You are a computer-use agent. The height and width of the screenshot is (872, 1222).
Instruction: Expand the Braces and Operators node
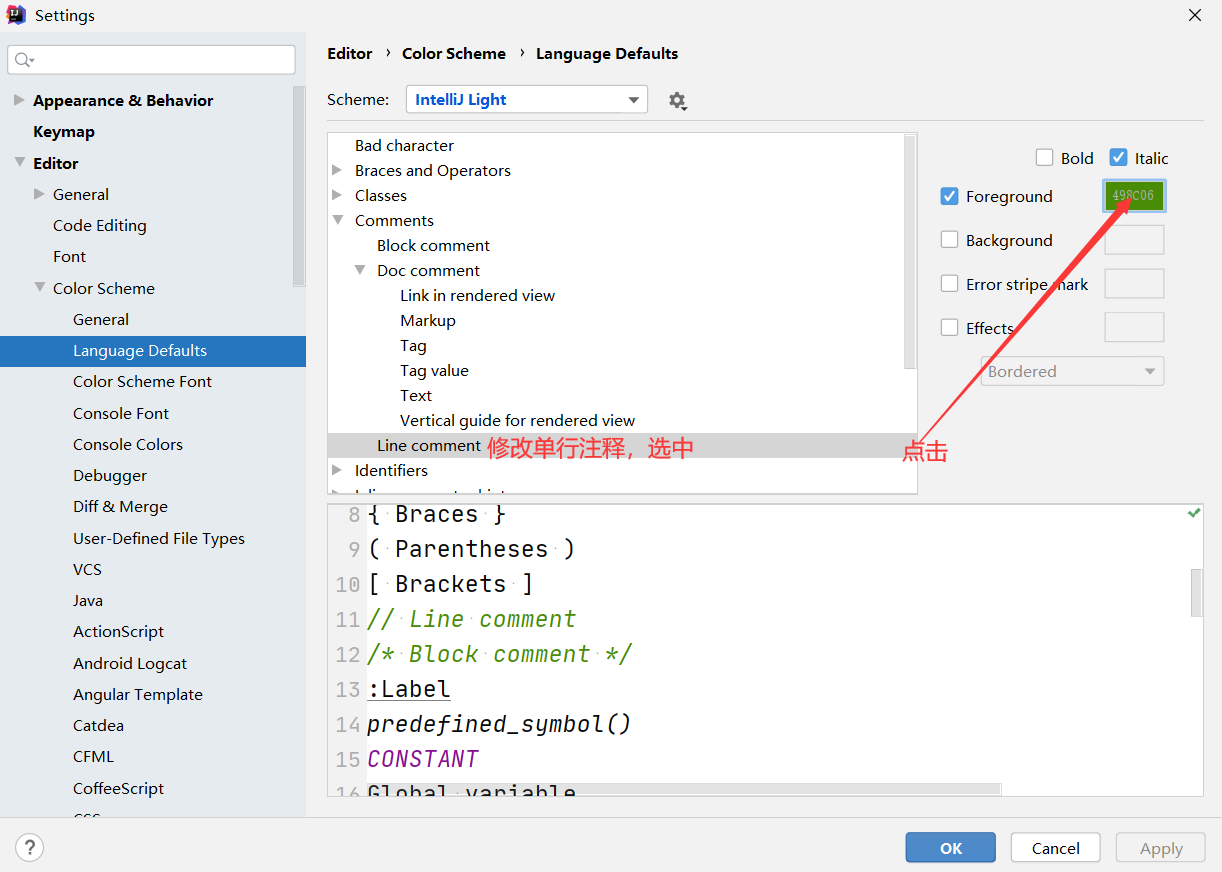[x=337, y=170]
